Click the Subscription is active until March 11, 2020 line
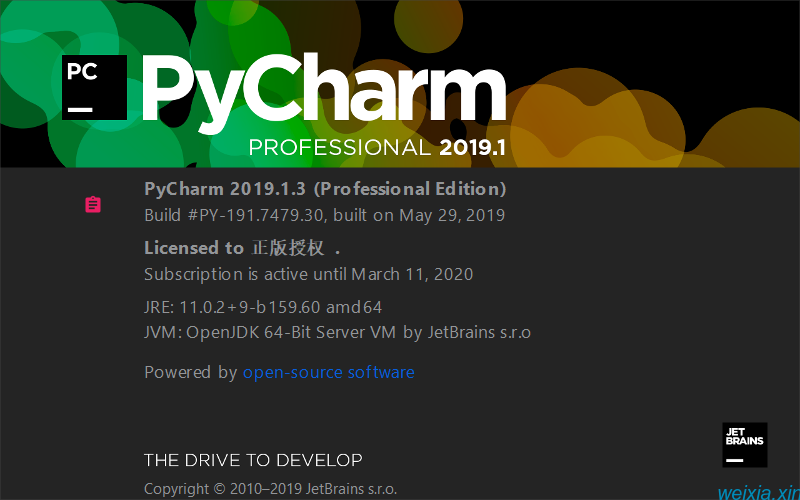The height and width of the screenshot is (500, 800). (x=309, y=274)
